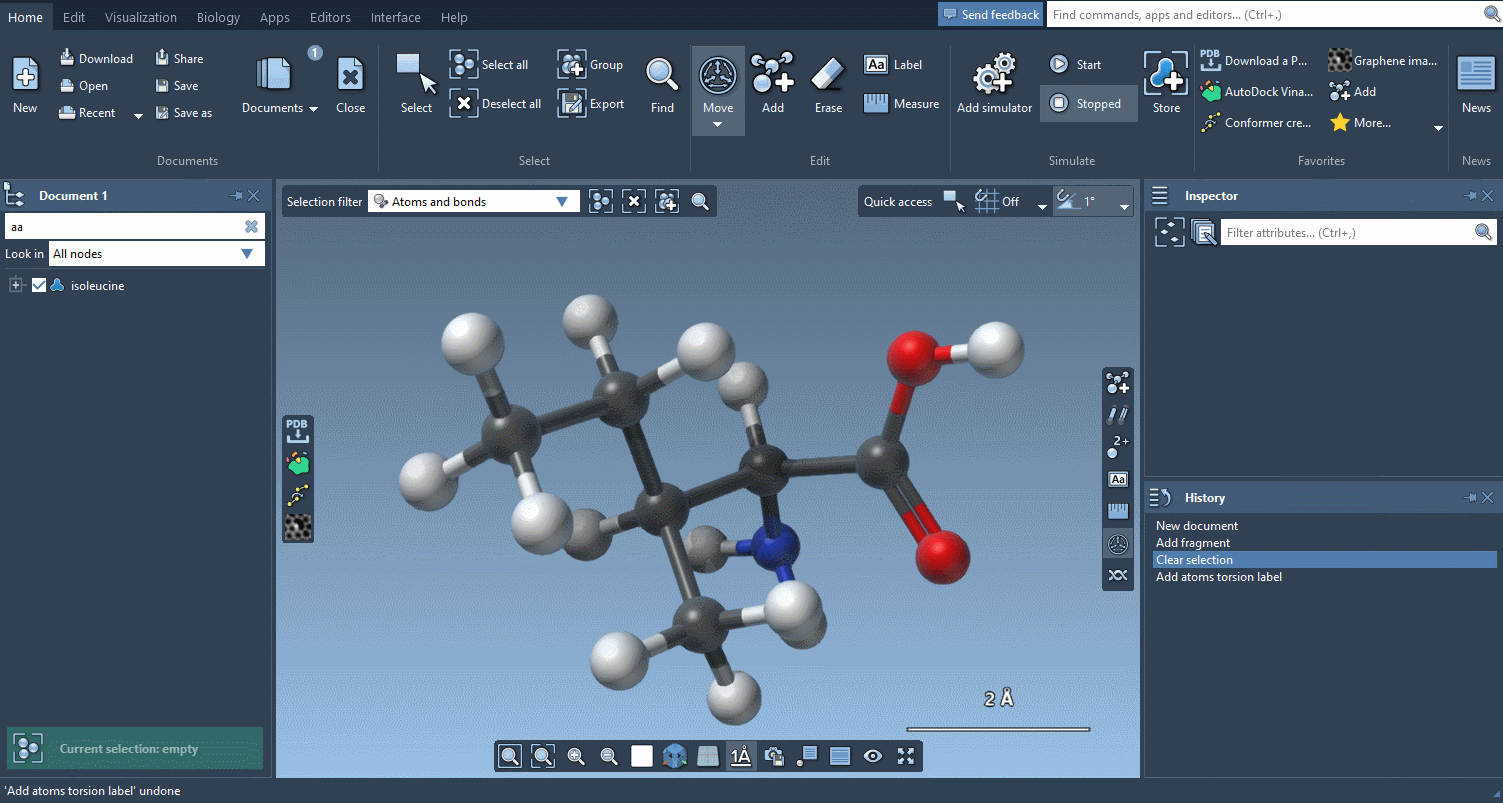Click the Send feedback button

tap(990, 15)
